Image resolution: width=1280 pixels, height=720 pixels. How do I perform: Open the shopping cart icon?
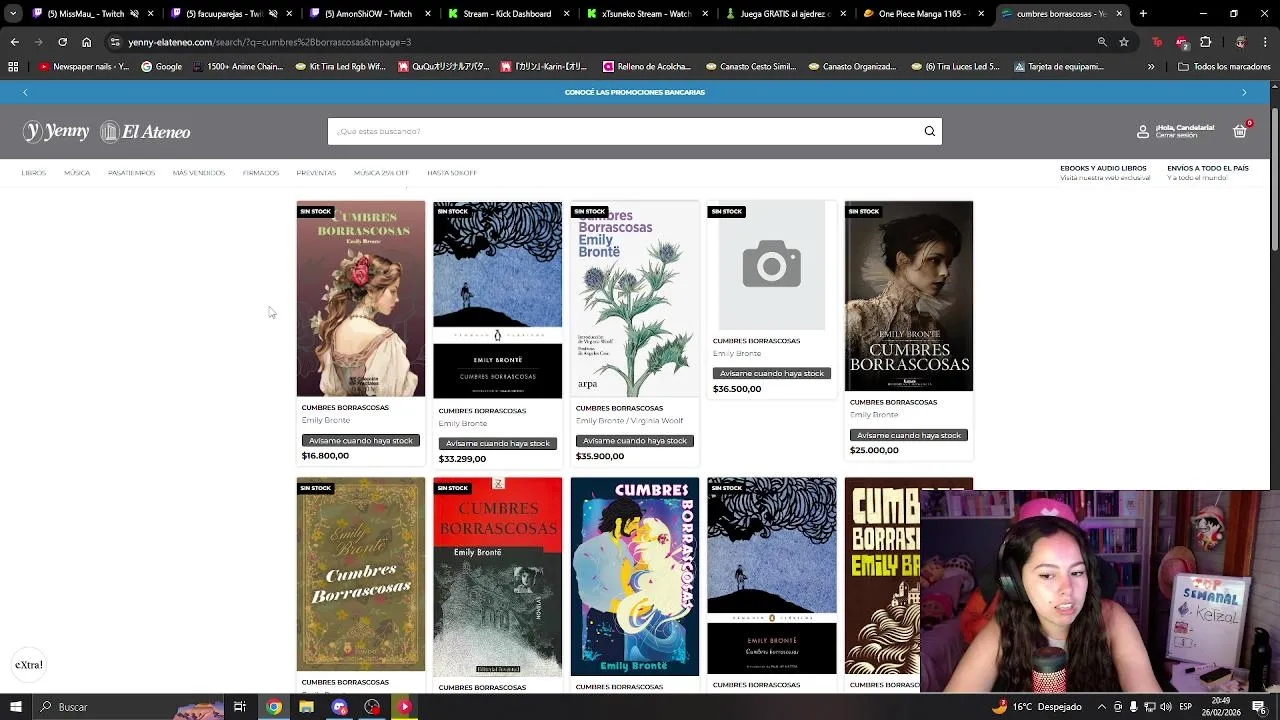pyautogui.click(x=1240, y=131)
